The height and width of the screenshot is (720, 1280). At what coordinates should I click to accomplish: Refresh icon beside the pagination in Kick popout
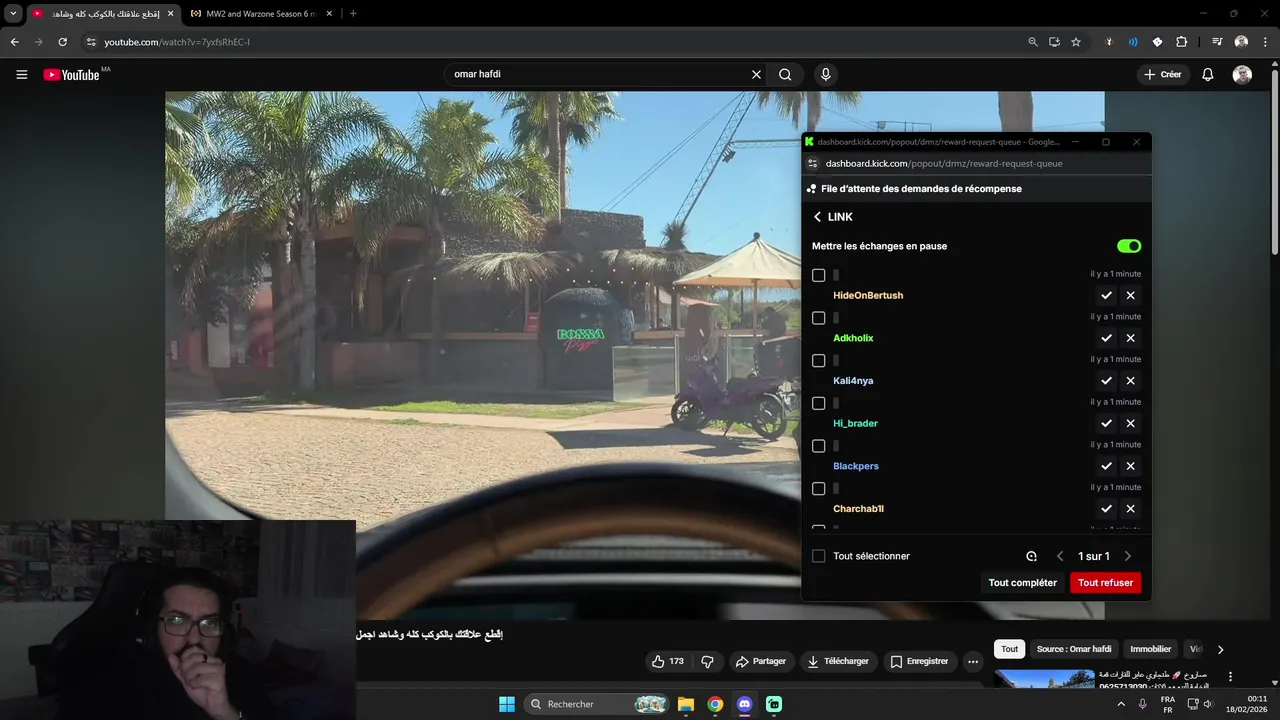pos(1031,556)
